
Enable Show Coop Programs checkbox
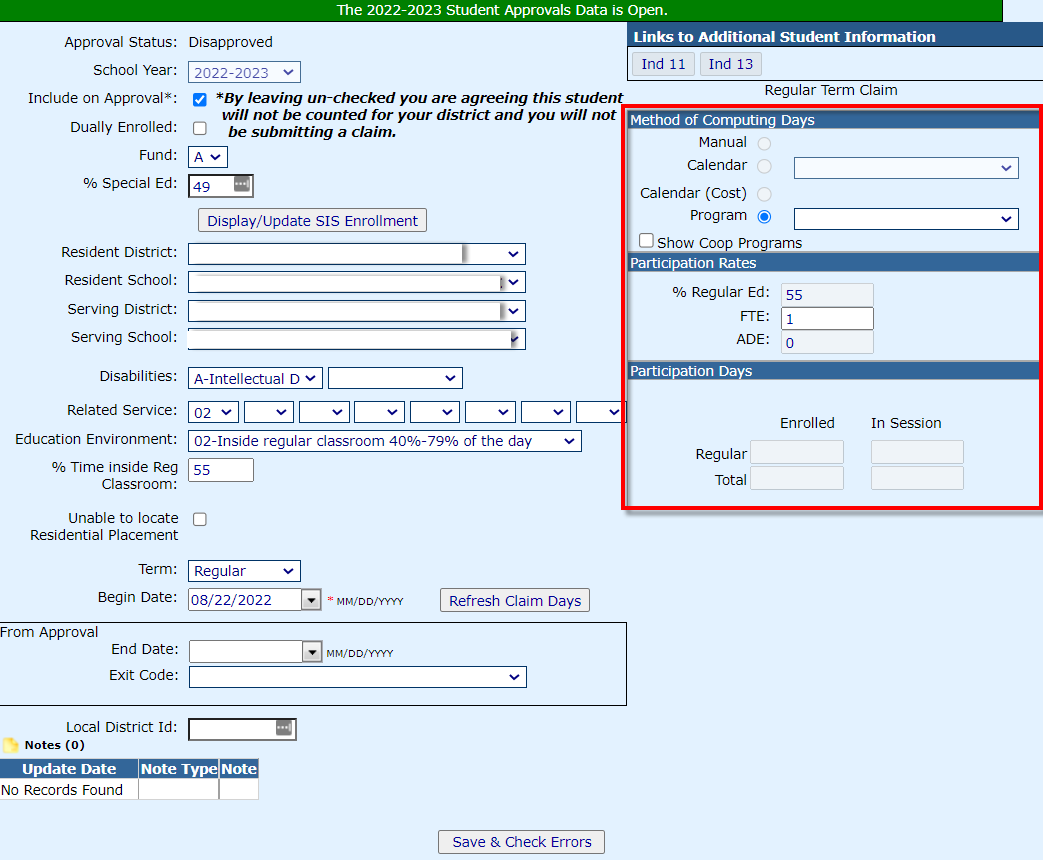(646, 240)
